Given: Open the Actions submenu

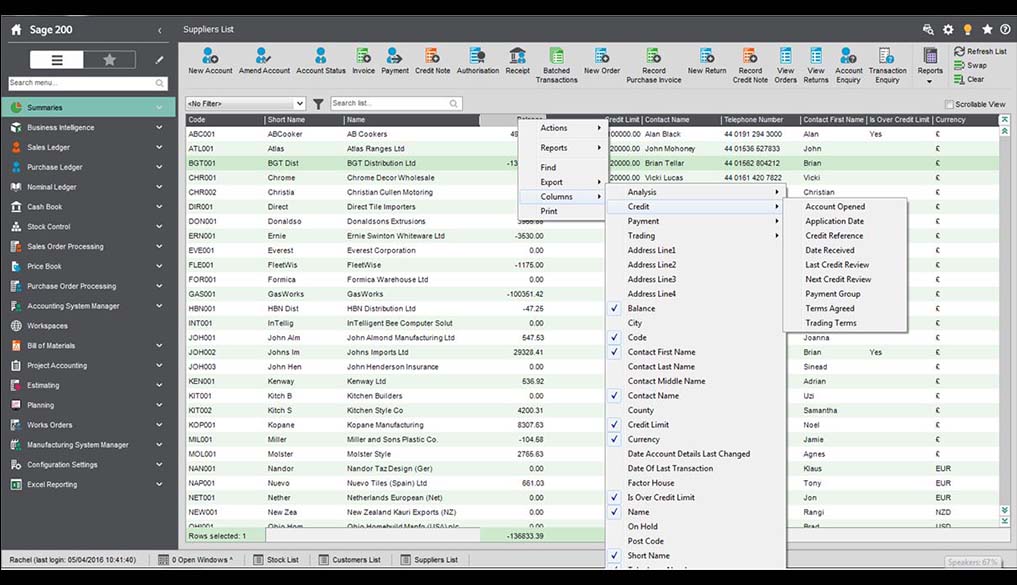Looking at the screenshot, I should (563, 128).
